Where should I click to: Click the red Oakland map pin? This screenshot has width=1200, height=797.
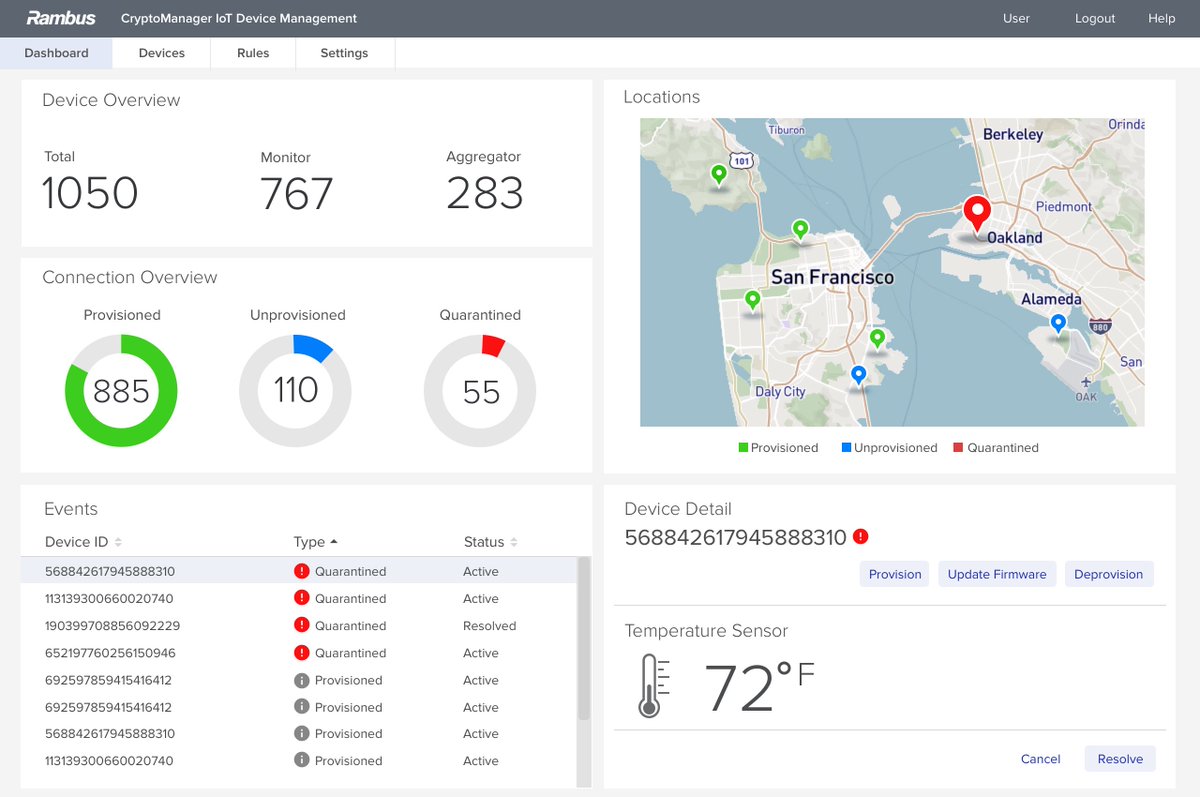pyautogui.click(x=976, y=215)
